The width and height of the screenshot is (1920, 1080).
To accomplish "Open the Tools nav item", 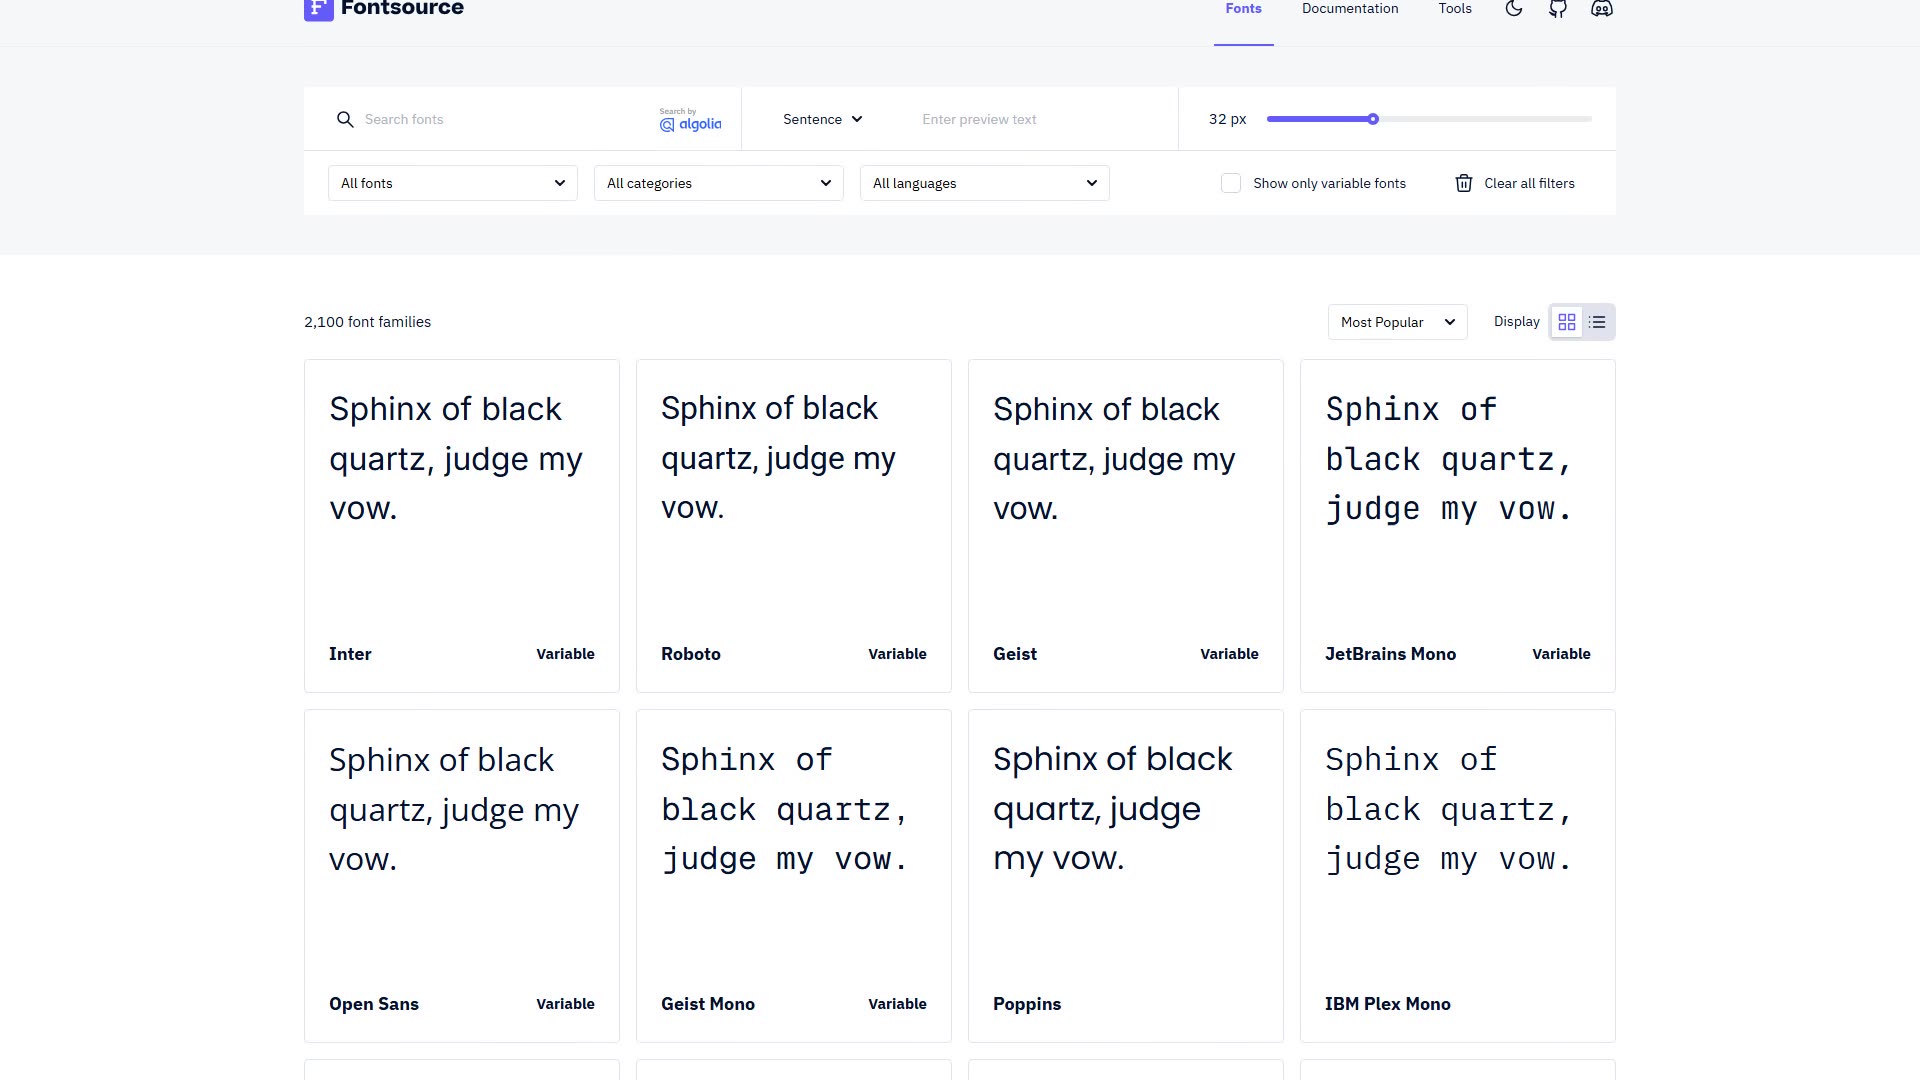I will pyautogui.click(x=1455, y=9).
